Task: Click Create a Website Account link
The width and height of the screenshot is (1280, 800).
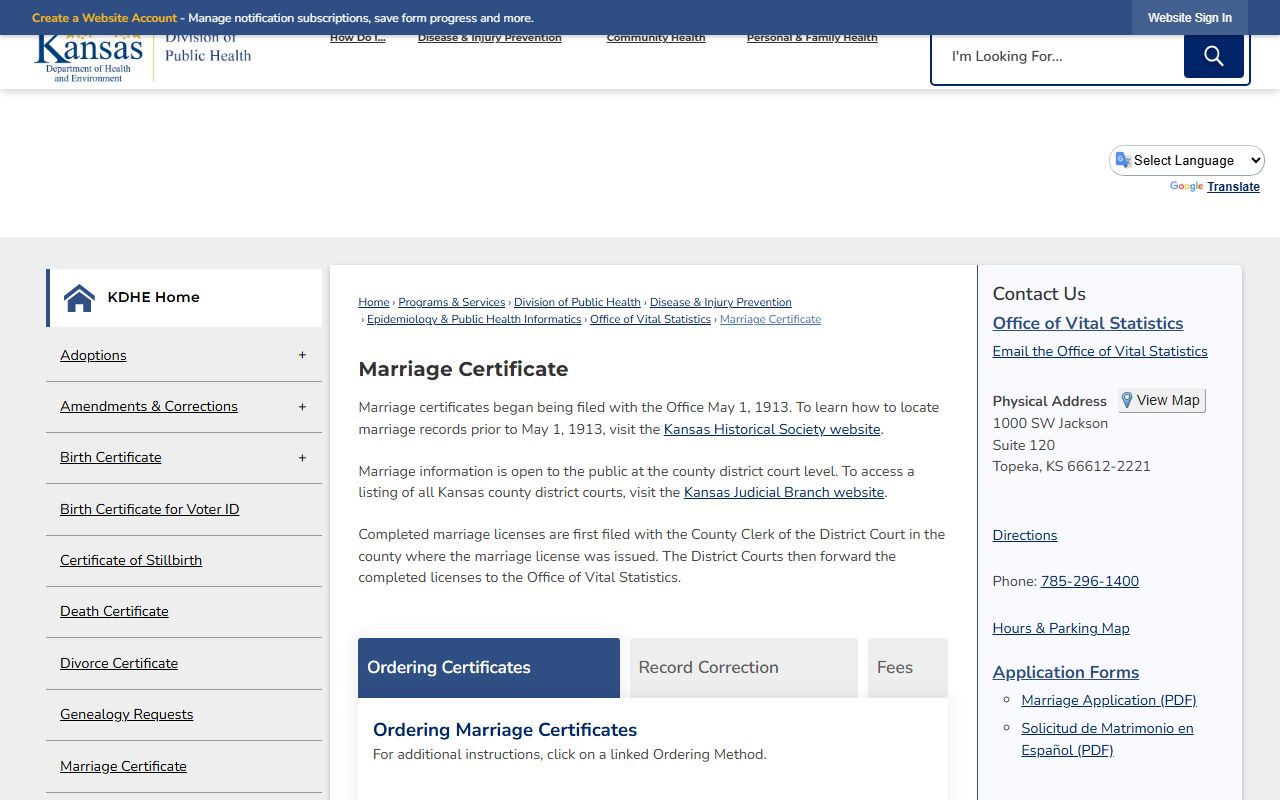Action: pyautogui.click(x=104, y=18)
